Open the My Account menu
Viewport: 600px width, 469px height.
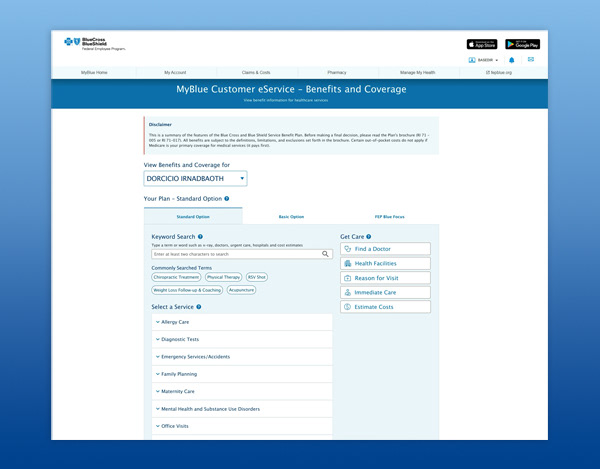[175, 72]
